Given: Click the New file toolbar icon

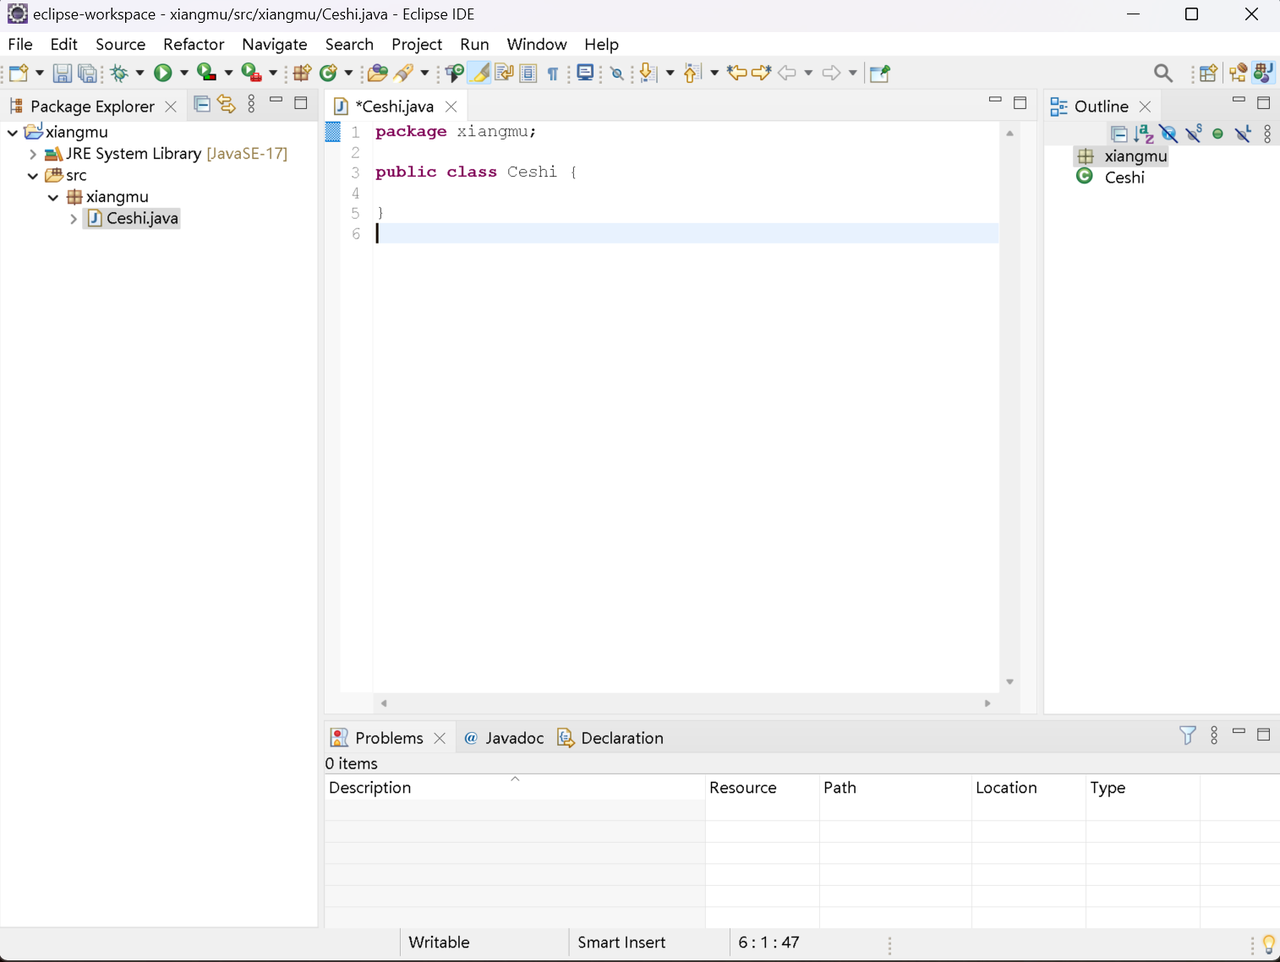Looking at the screenshot, I should pyautogui.click(x=18, y=73).
